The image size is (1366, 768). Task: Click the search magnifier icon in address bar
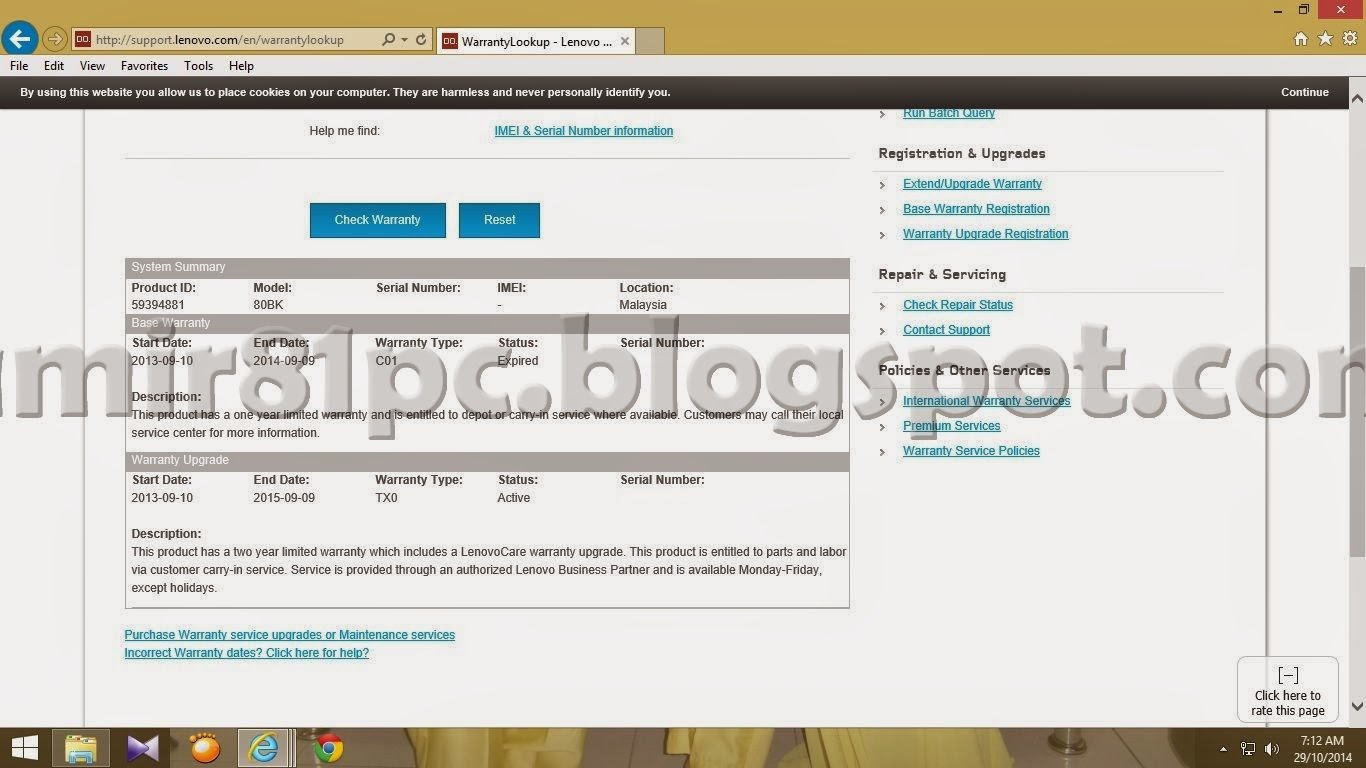click(x=389, y=40)
